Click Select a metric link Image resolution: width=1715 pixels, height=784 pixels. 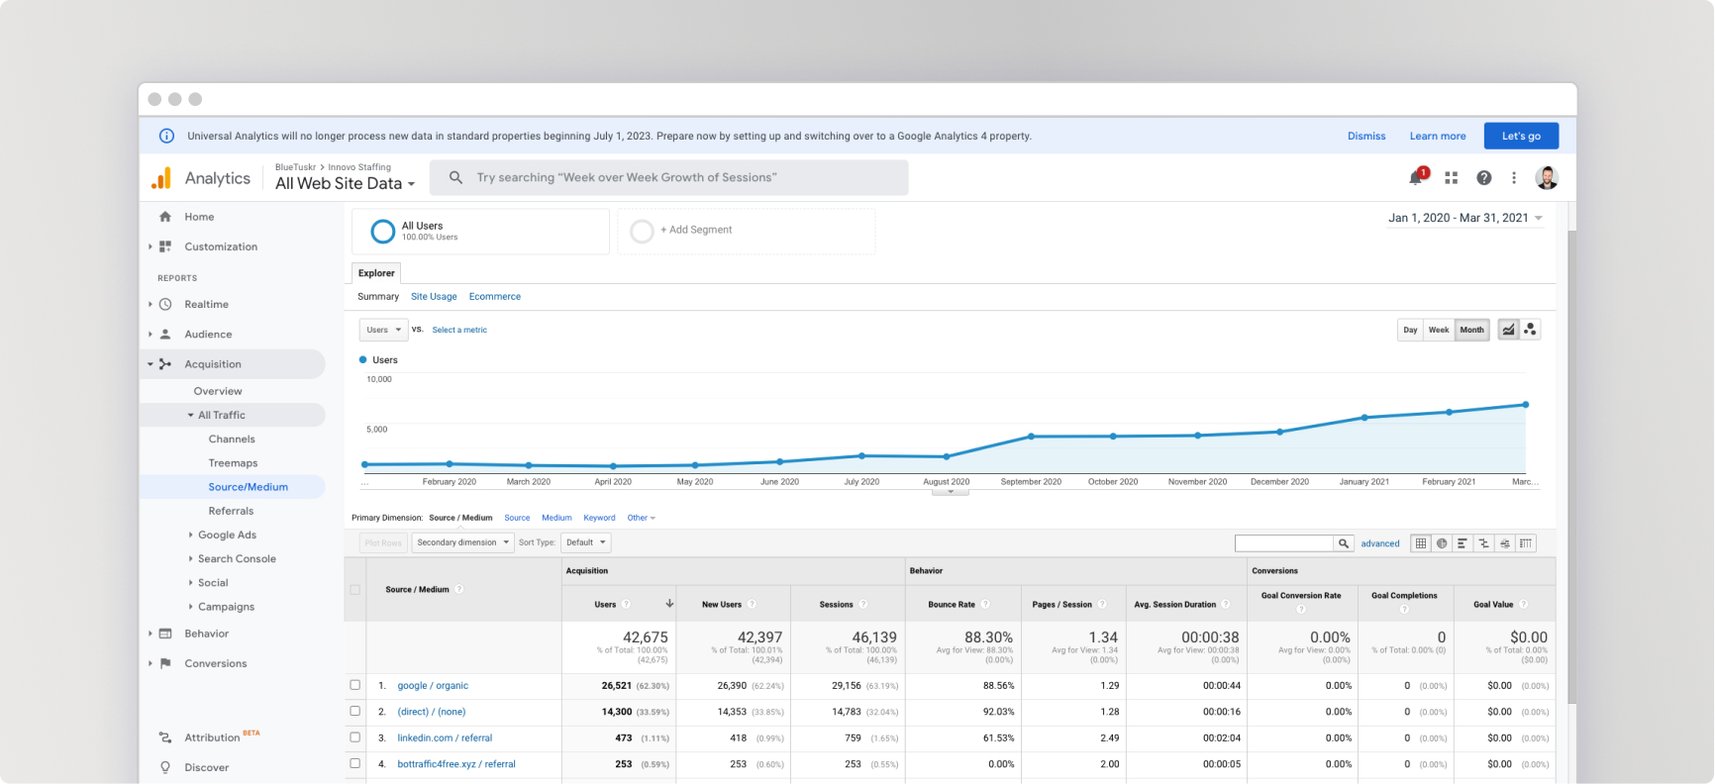click(460, 330)
